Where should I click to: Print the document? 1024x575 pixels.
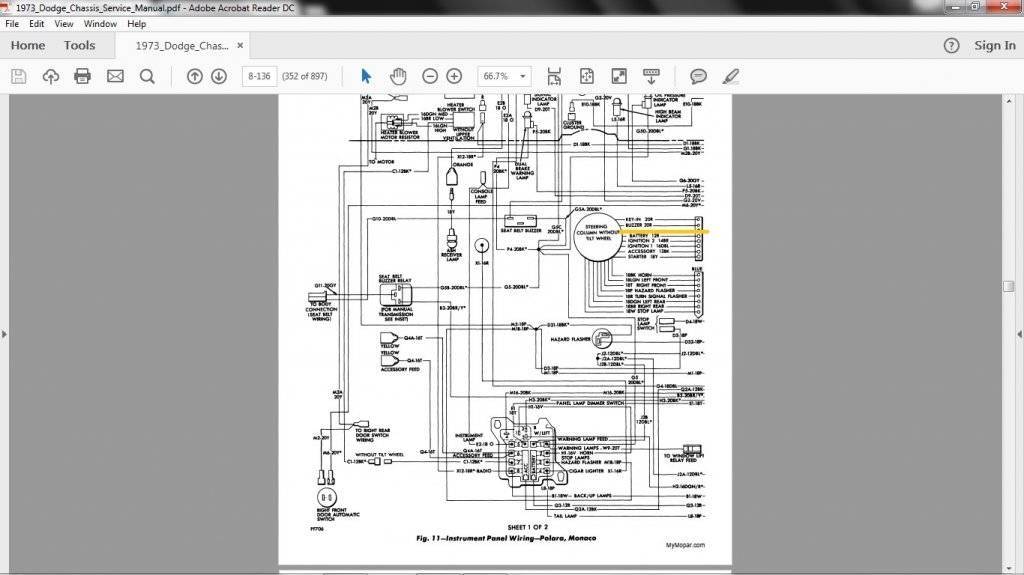(x=83, y=76)
